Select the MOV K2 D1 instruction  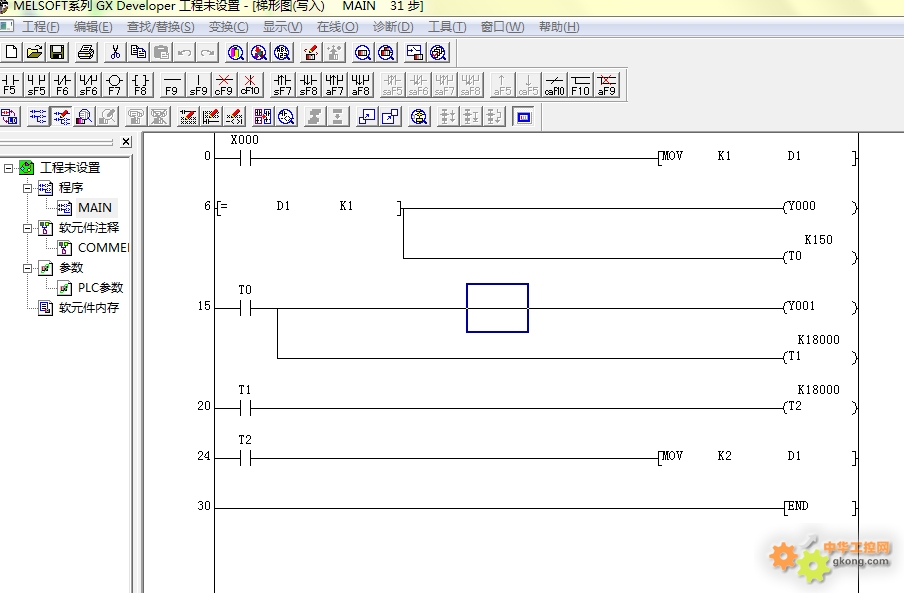756,456
